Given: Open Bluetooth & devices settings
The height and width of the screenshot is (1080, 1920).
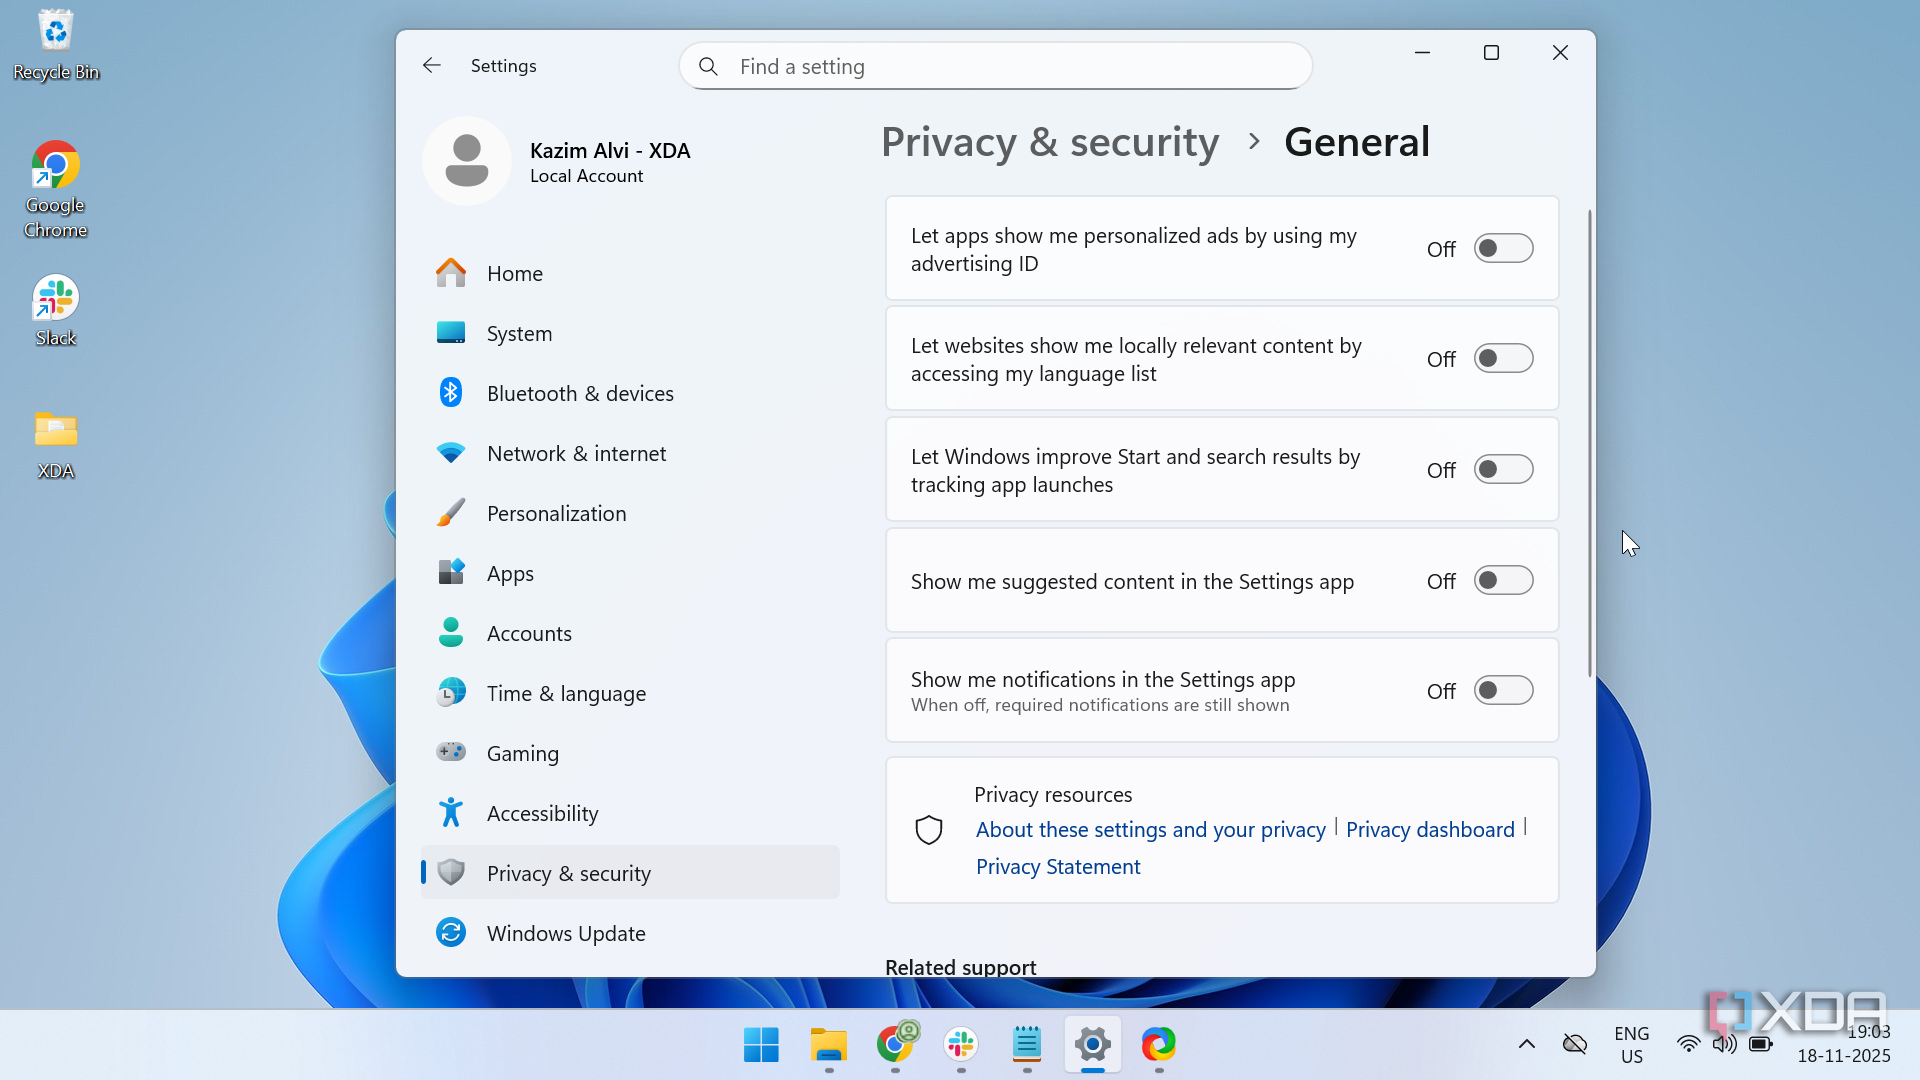Looking at the screenshot, I should point(579,394).
